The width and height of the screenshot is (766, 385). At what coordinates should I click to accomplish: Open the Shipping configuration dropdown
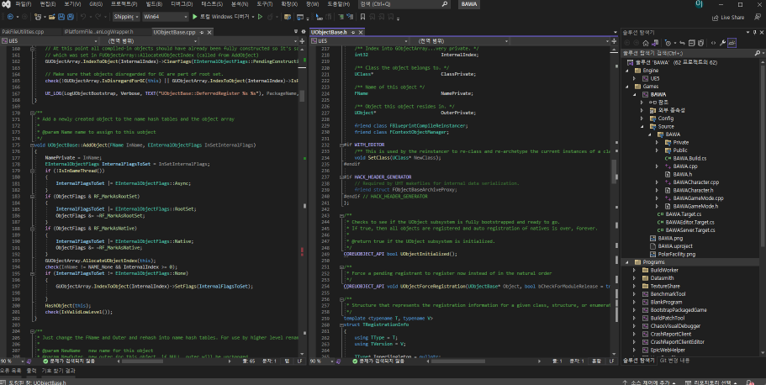pyautogui.click(x=126, y=17)
